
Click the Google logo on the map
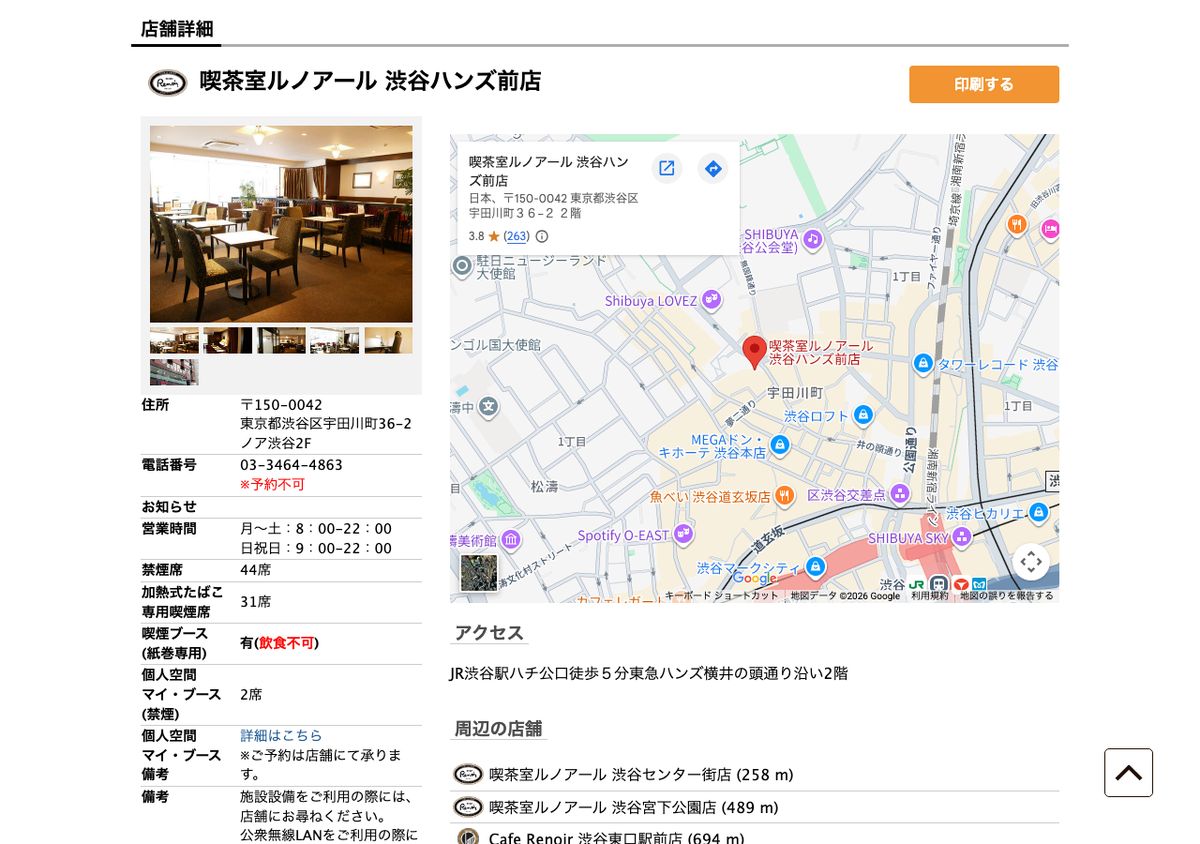(x=754, y=578)
